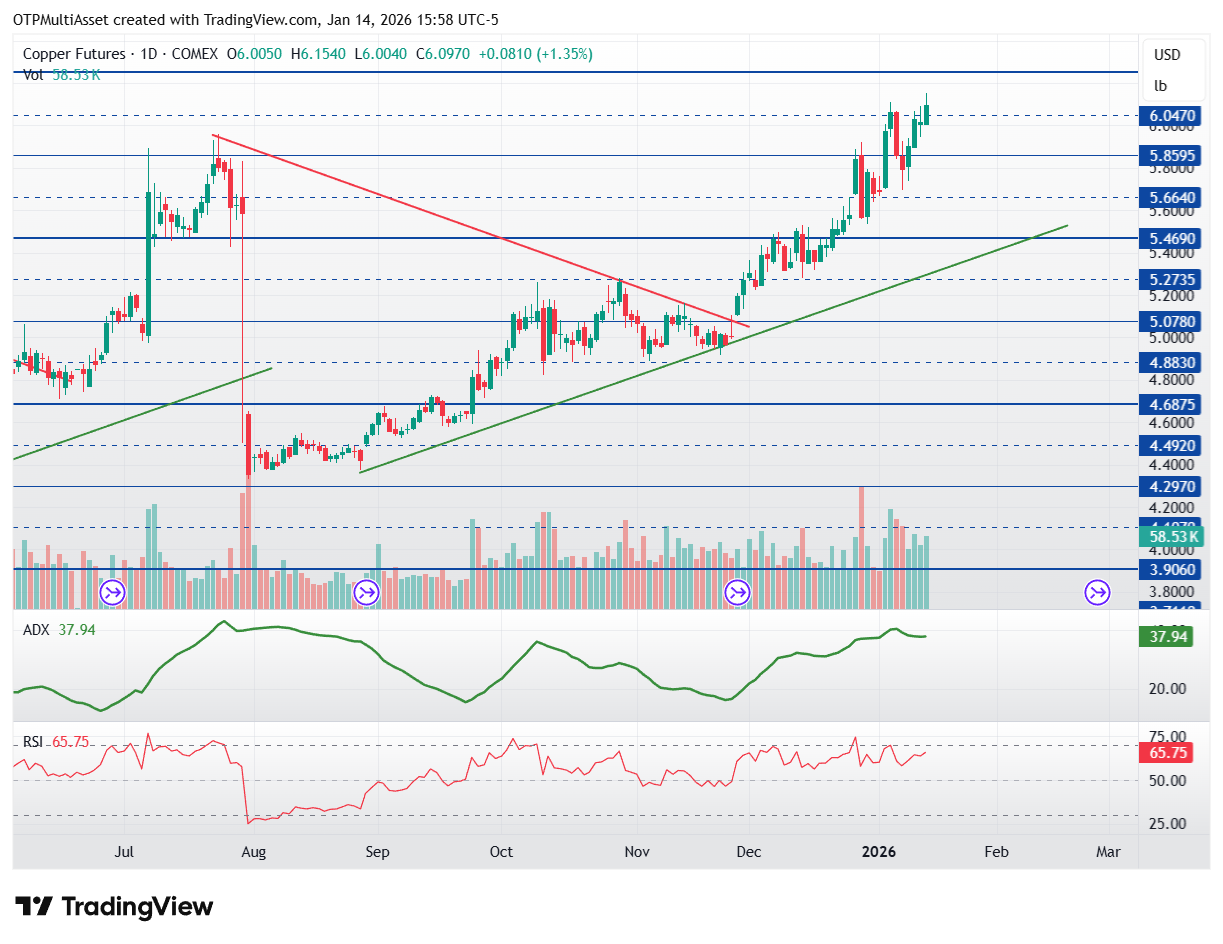Click the contract-roll marker icon just before September
Screen dimensions: 1223x944
(x=367, y=593)
